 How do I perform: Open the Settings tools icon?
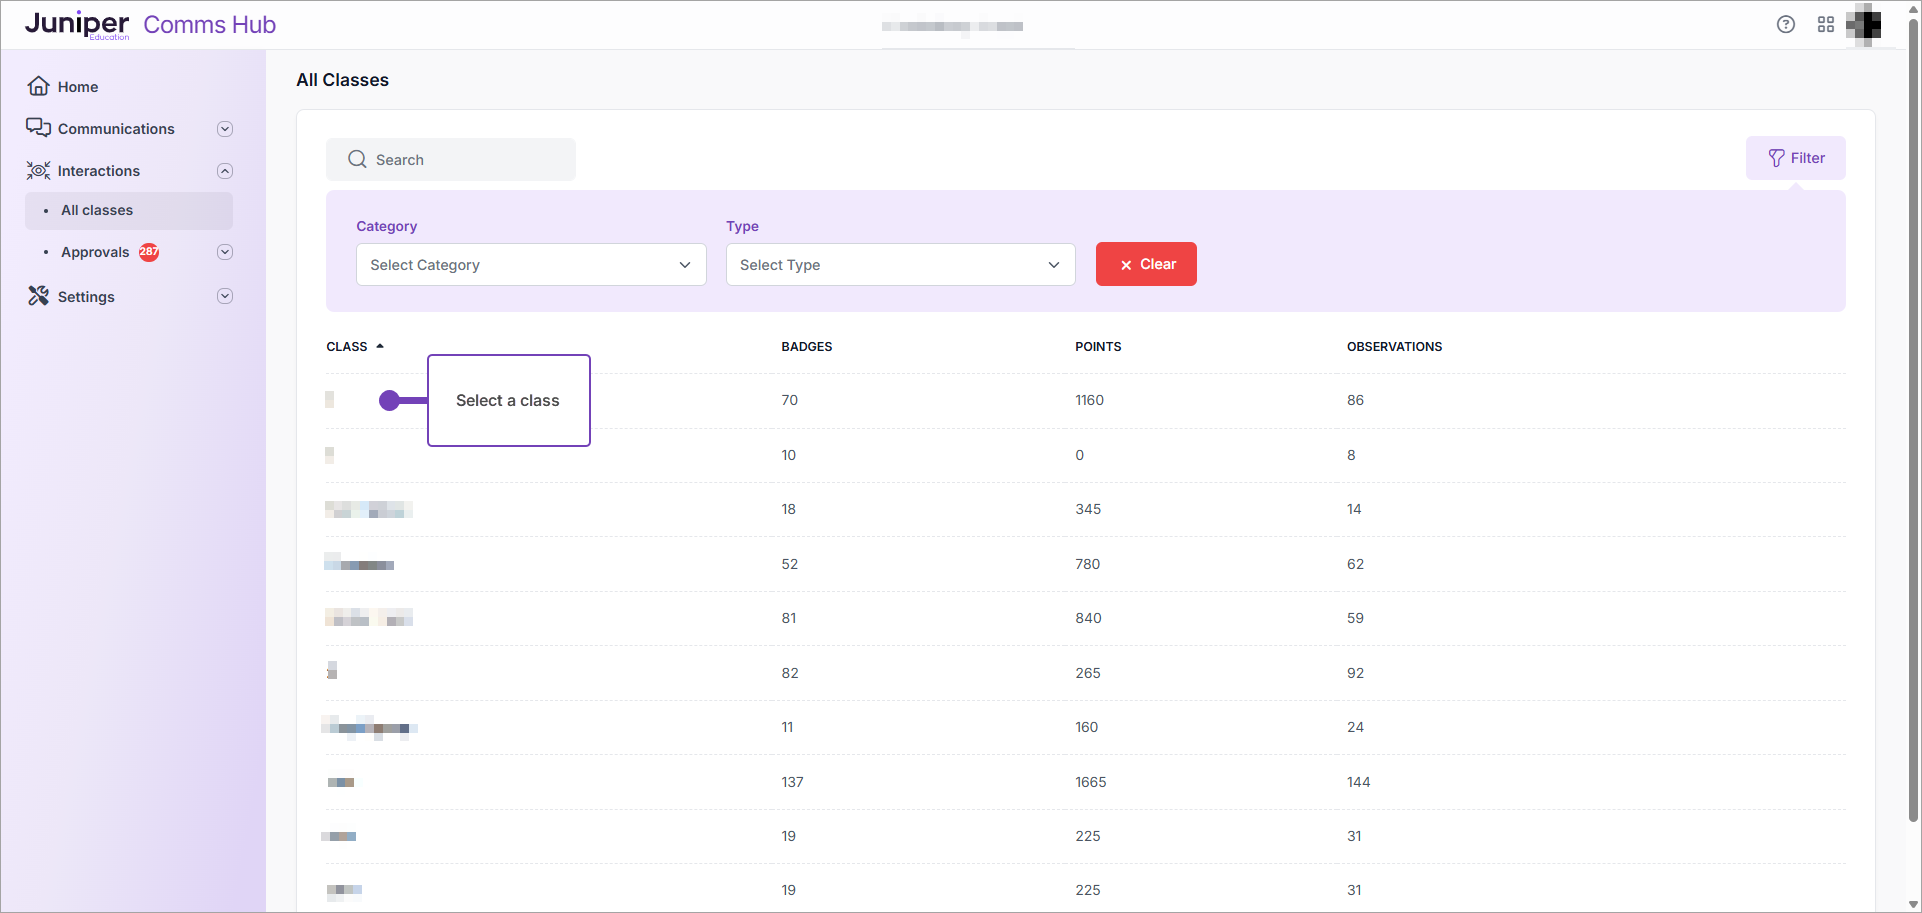[x=38, y=296]
